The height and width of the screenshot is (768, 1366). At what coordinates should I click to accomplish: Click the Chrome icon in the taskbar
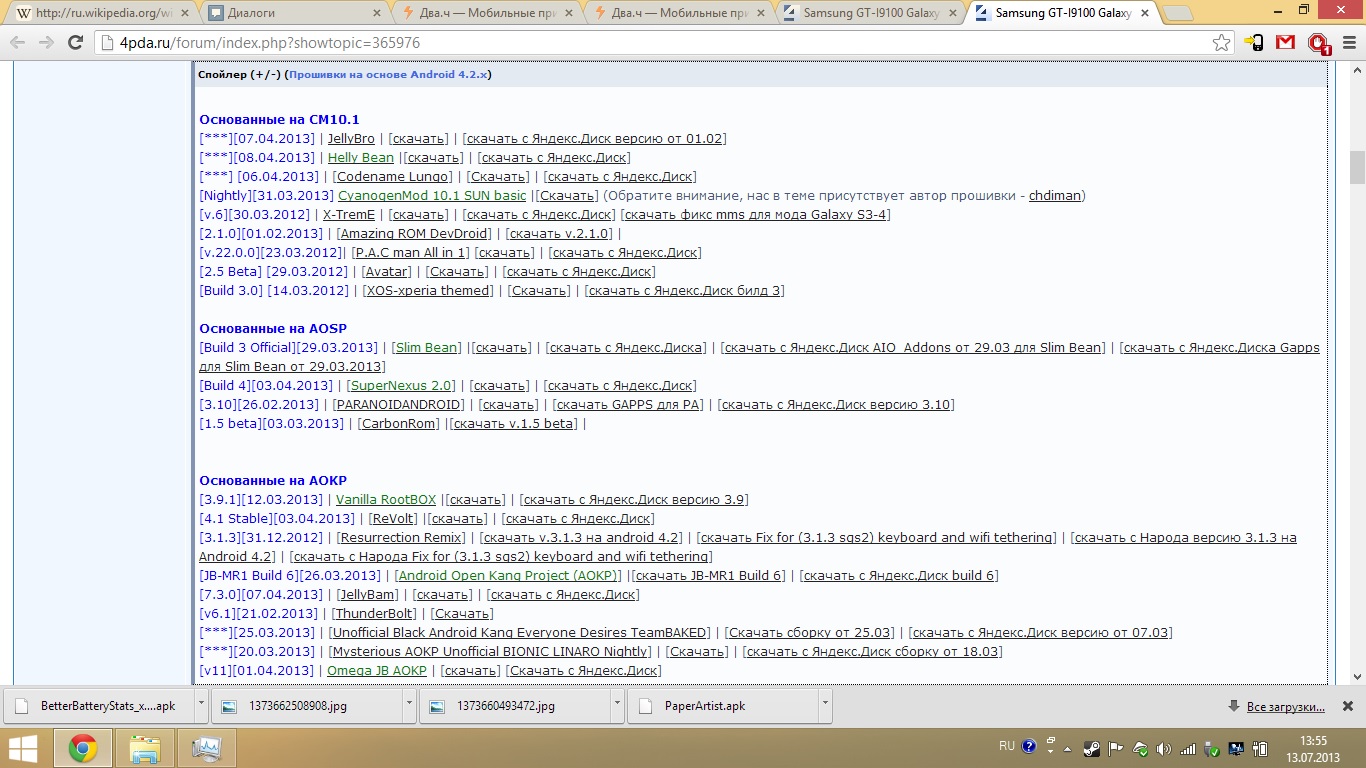point(82,748)
